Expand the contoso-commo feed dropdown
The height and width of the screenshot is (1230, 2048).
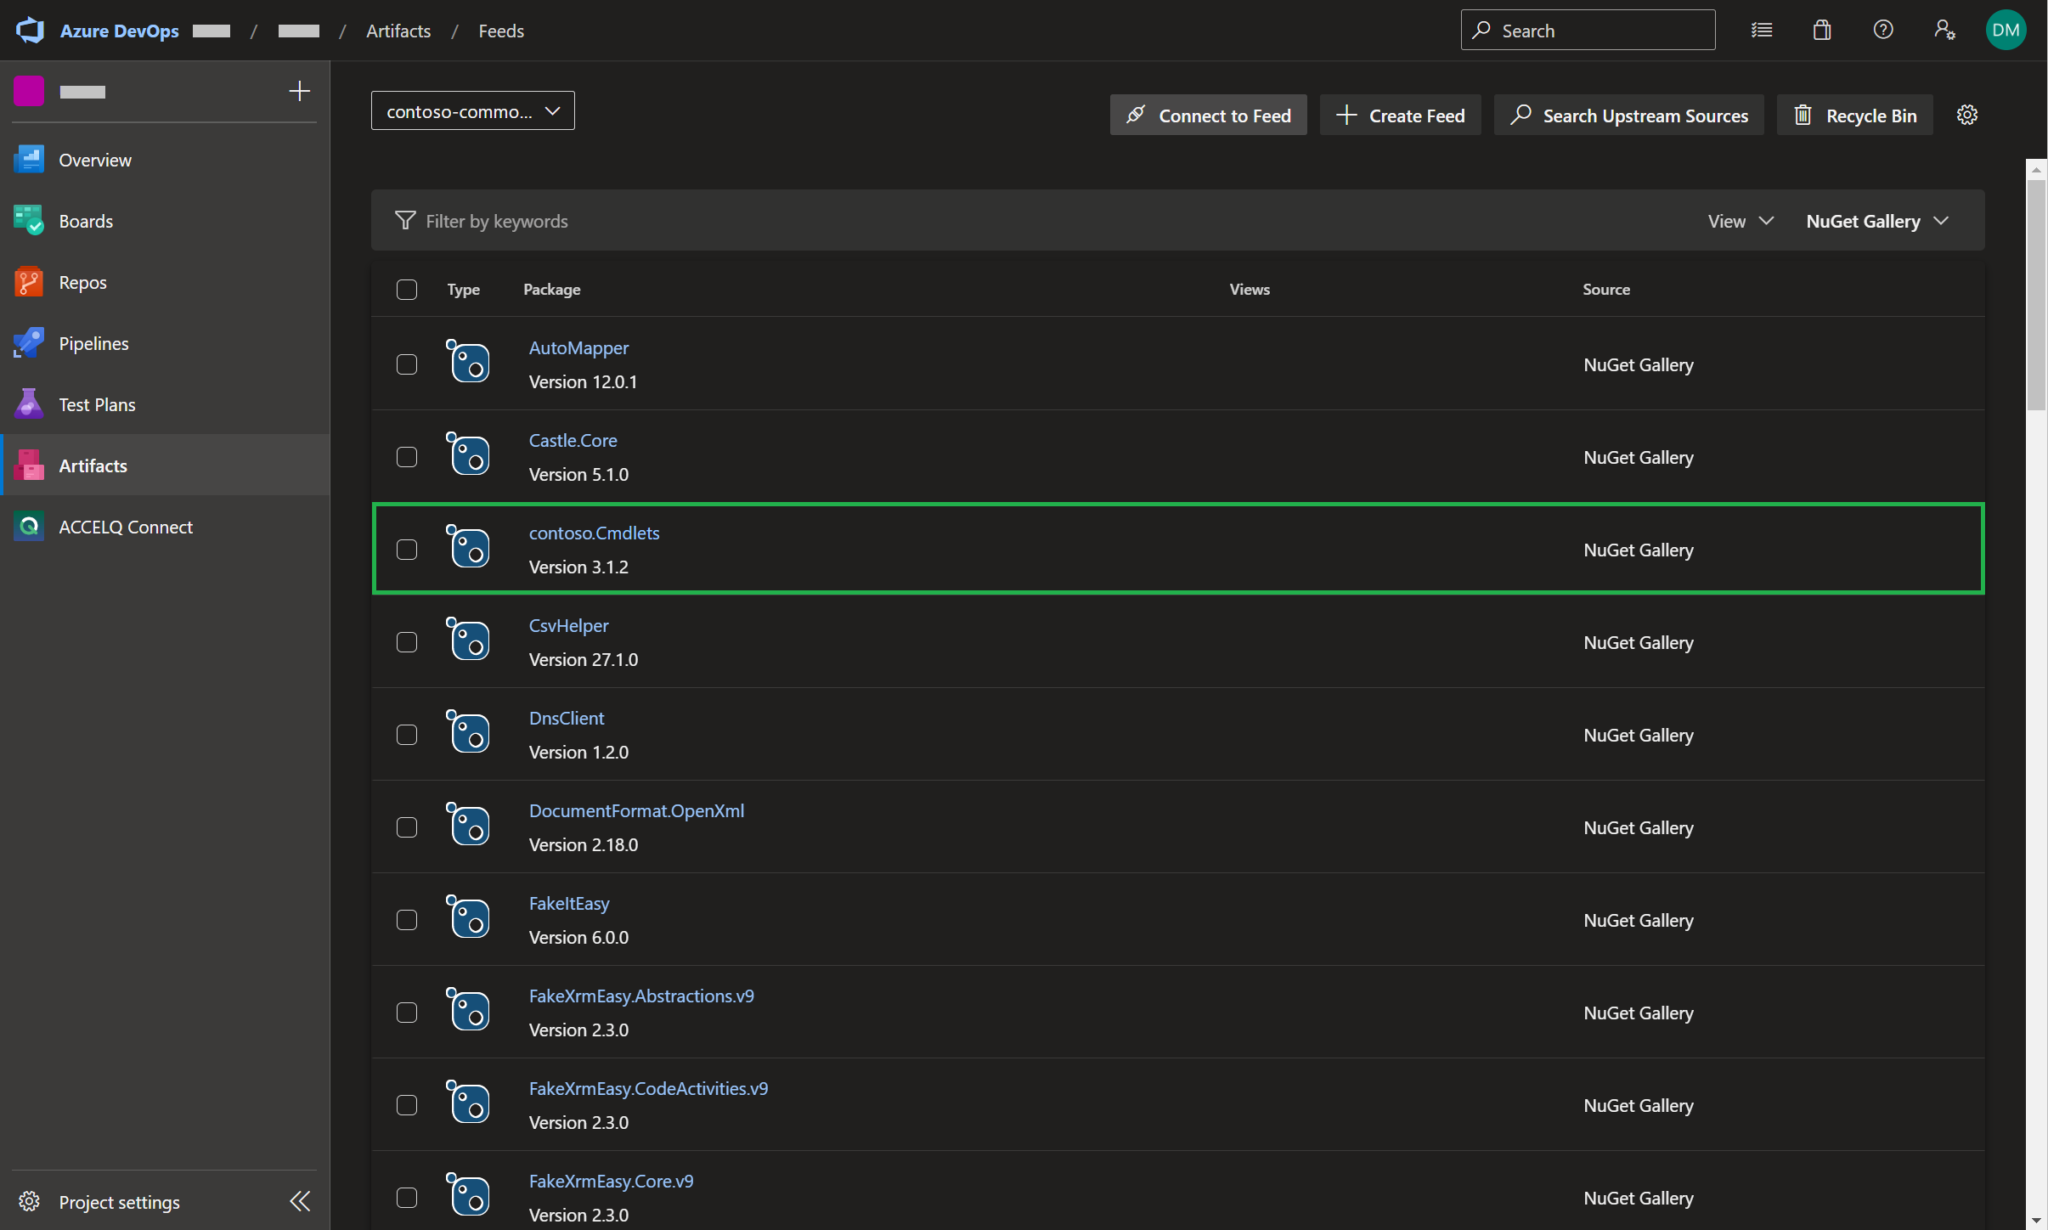pos(472,111)
